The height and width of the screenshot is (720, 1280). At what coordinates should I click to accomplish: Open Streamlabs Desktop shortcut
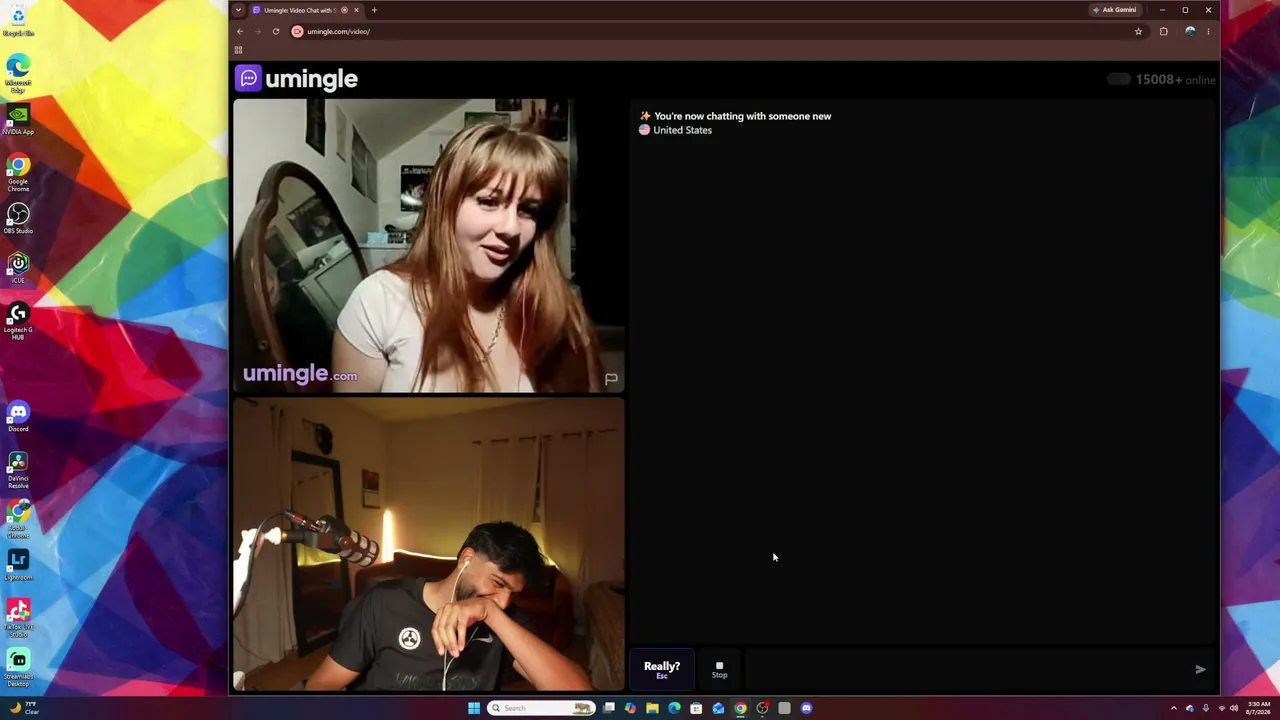coord(18,668)
